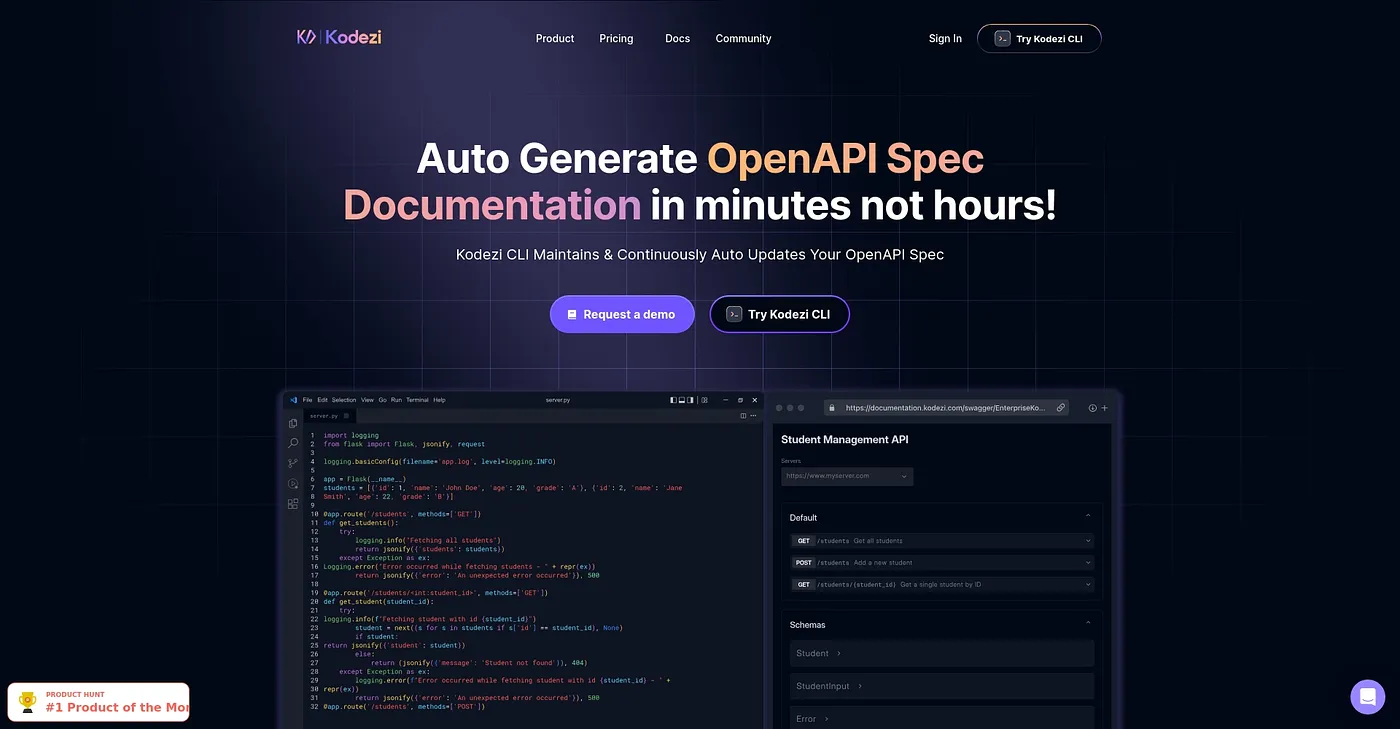Viewport: 1400px width, 729px height.
Task: Expand the StudentInput schema
Action: (x=941, y=686)
